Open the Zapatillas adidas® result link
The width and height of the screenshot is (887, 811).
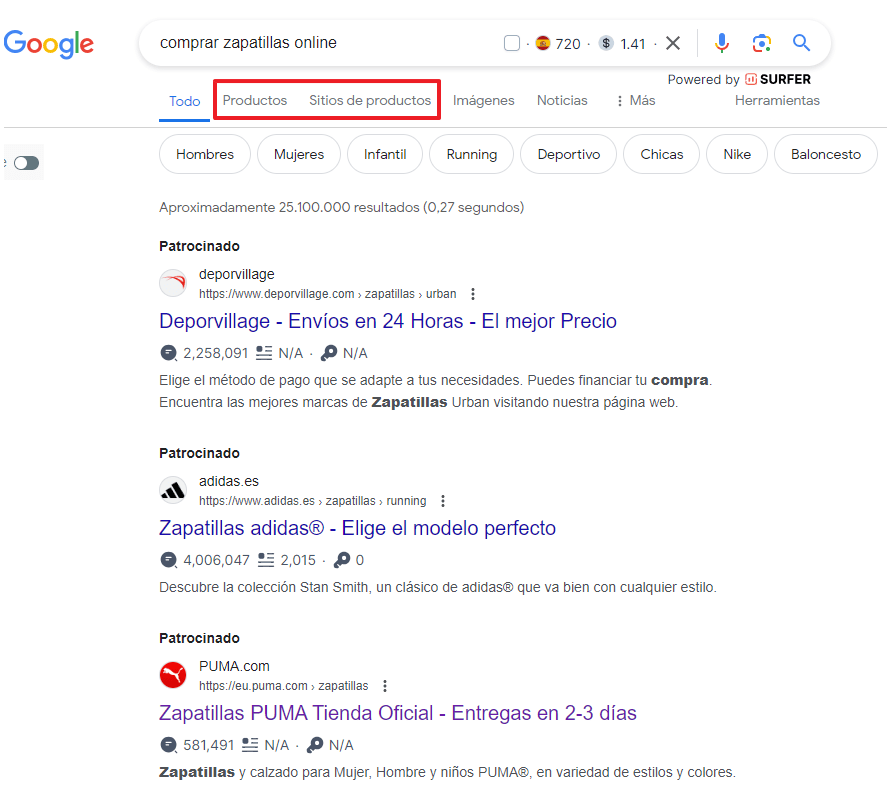pos(358,528)
